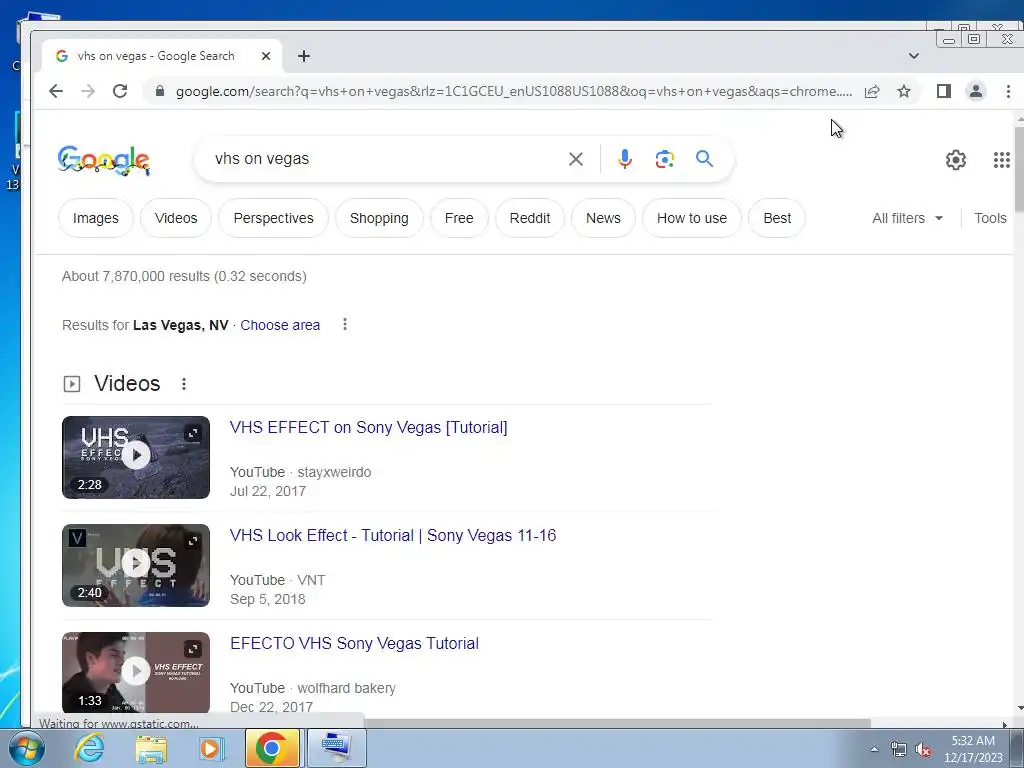Play the 2:40 VNT video thumbnail
The height and width of the screenshot is (768, 1024).
click(x=136, y=566)
